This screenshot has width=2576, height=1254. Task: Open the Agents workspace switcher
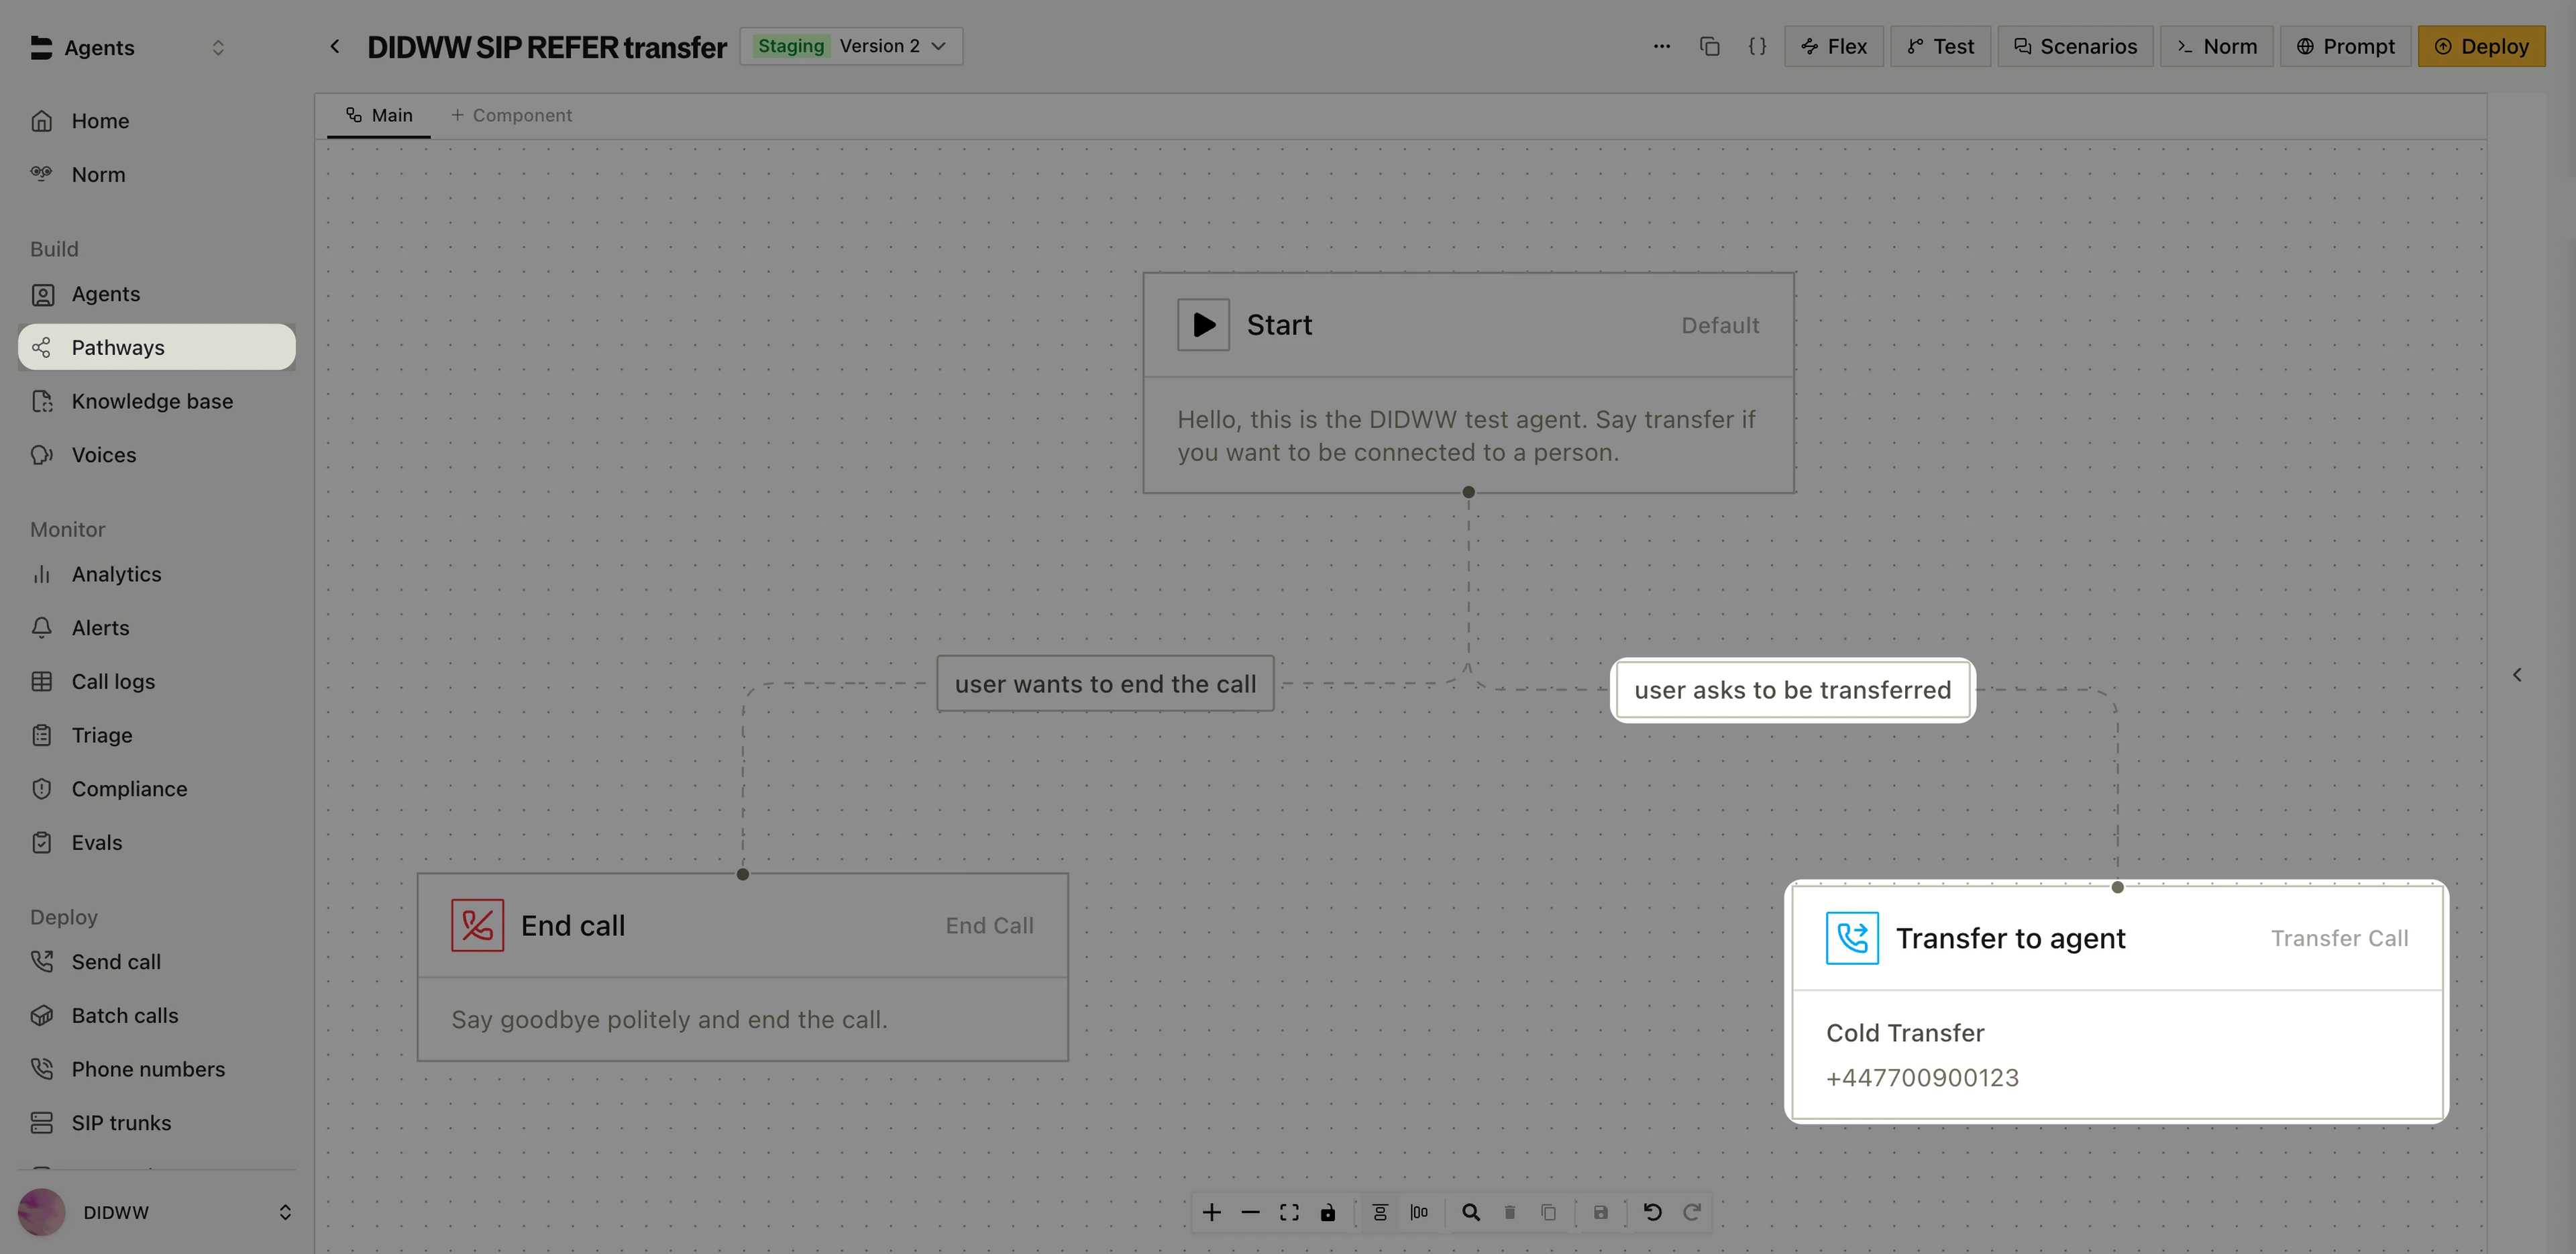pos(128,47)
